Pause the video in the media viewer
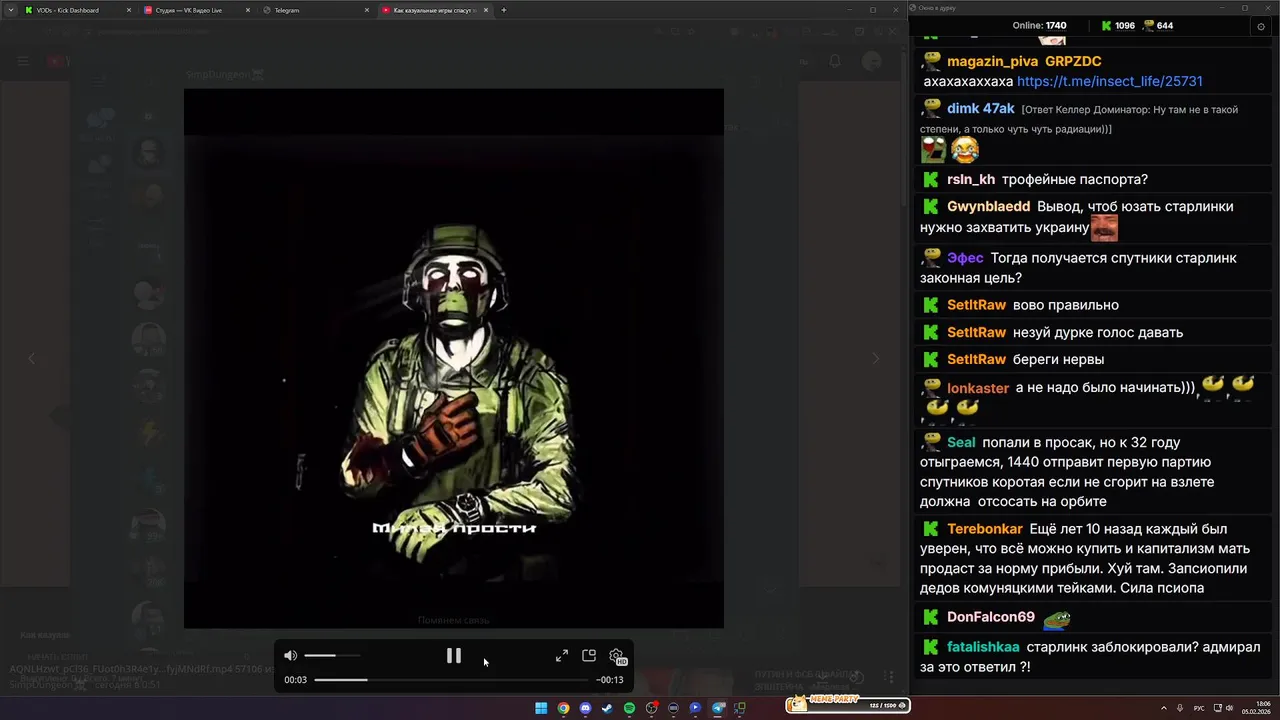1280x720 pixels. 453,656
